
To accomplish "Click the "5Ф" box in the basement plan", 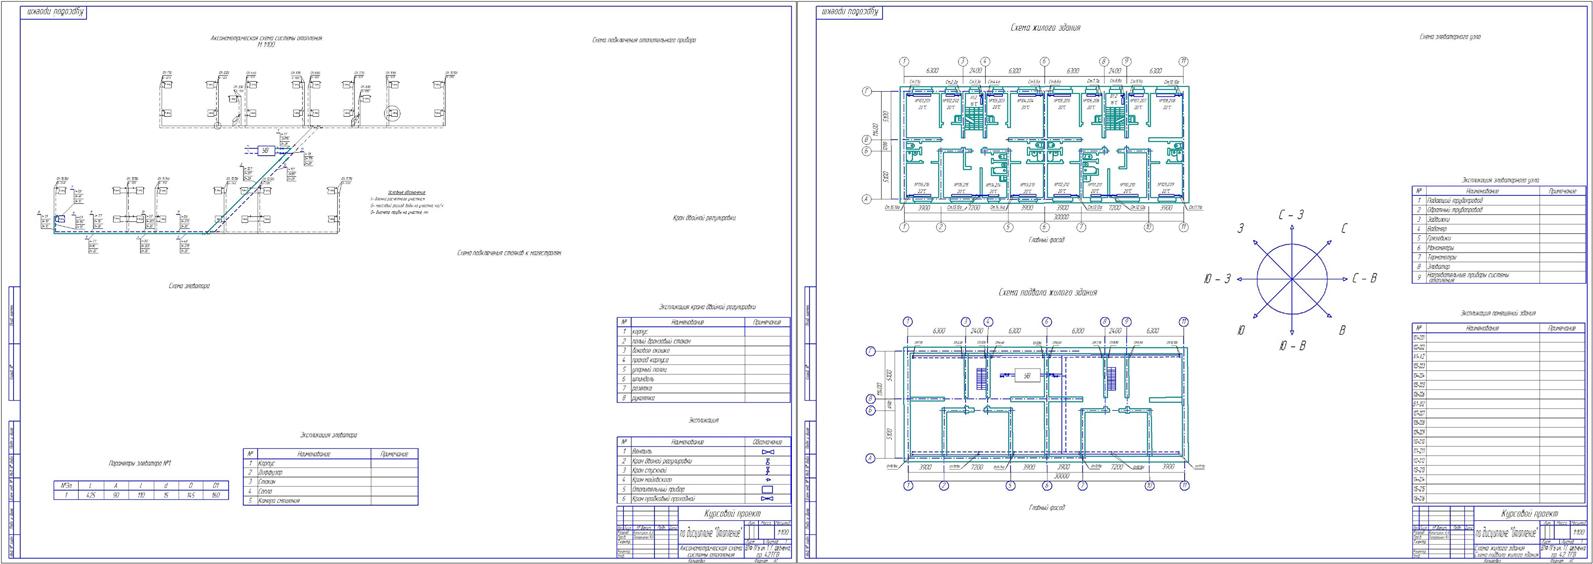I will [1026, 377].
